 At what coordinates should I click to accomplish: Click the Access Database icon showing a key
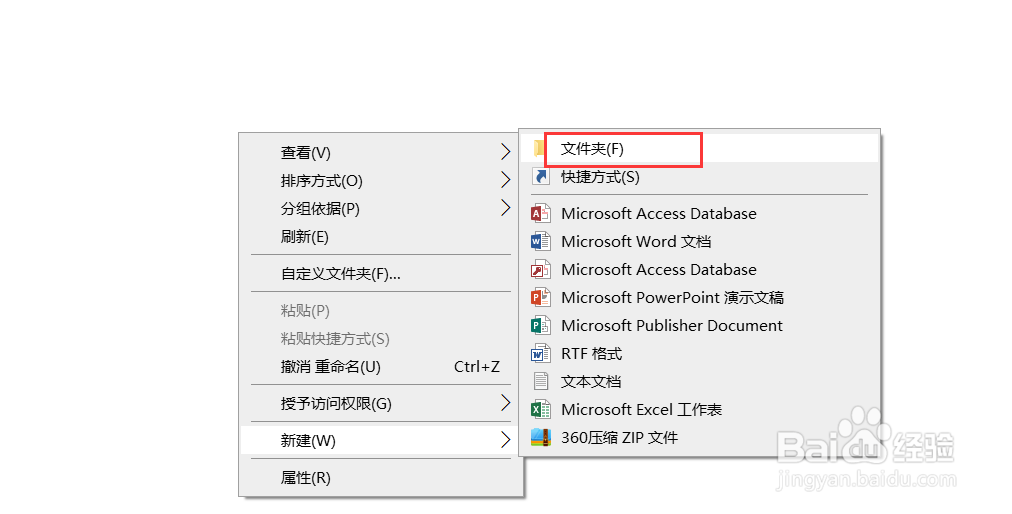540,269
